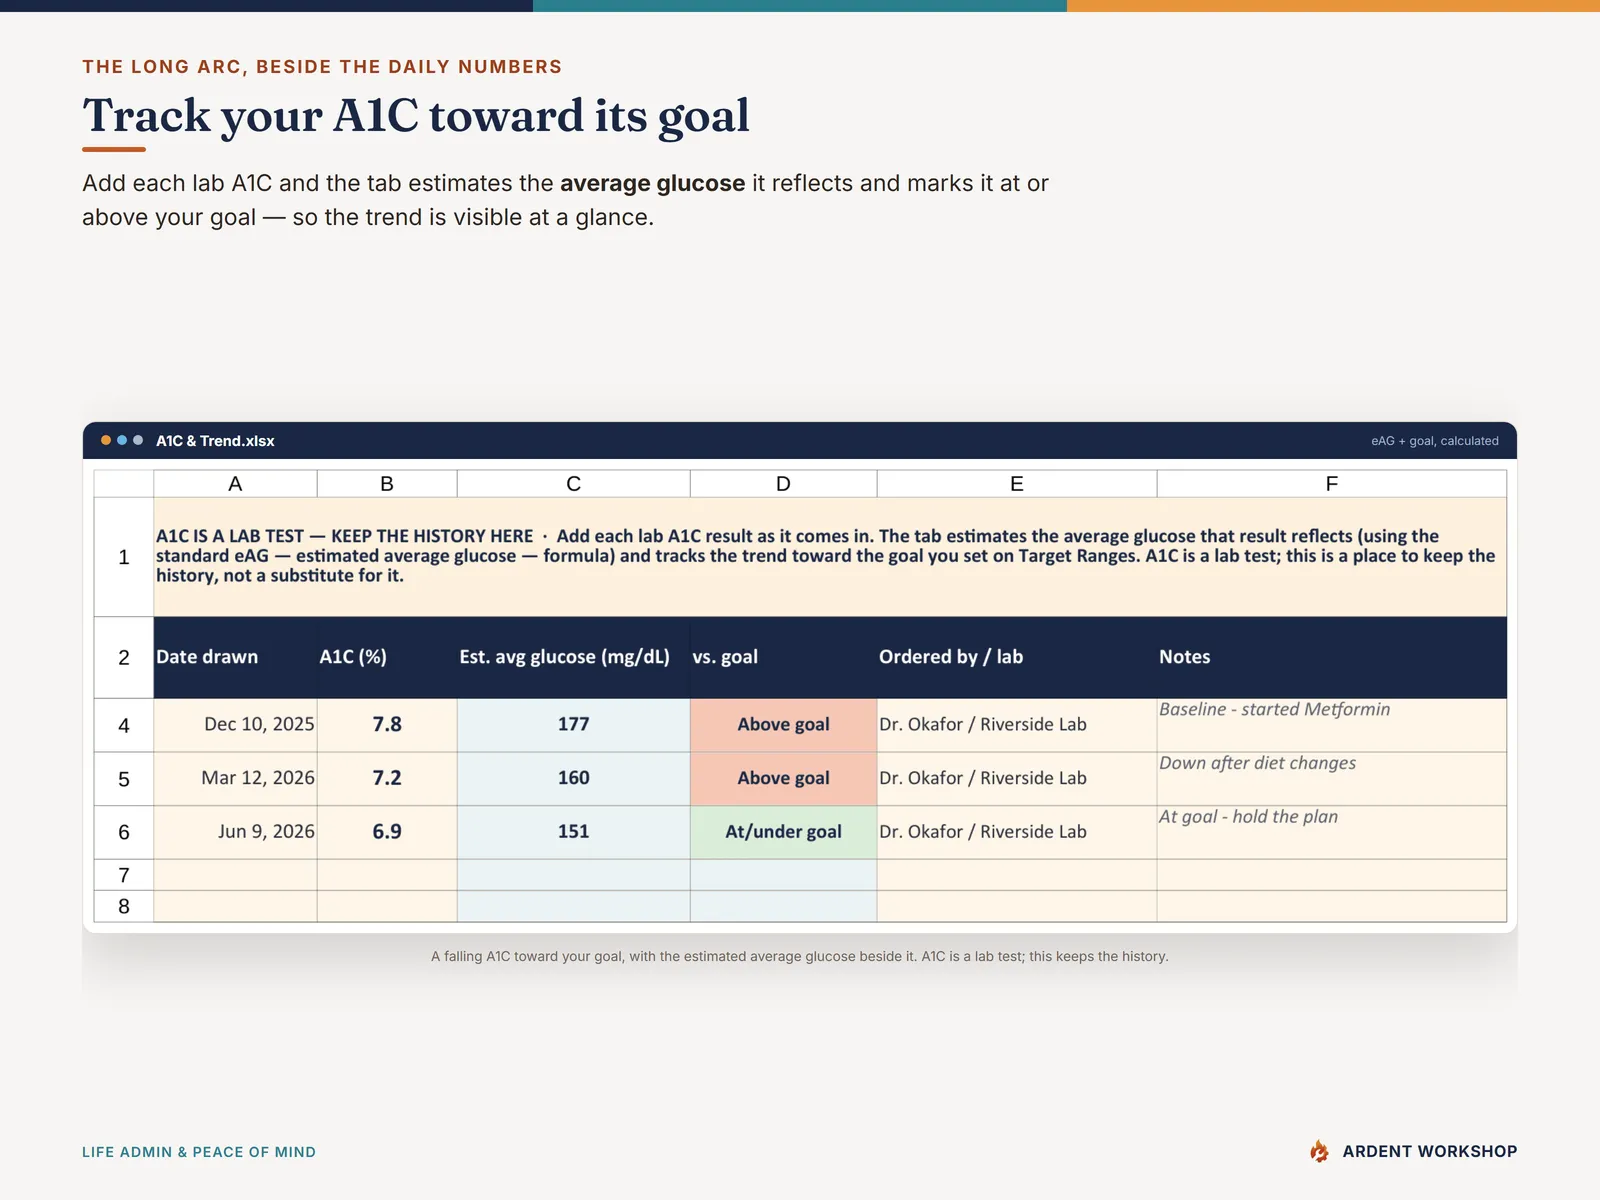Image resolution: width=1600 pixels, height=1200 pixels.
Task: Click the orange window dot in title bar
Action: (x=106, y=440)
